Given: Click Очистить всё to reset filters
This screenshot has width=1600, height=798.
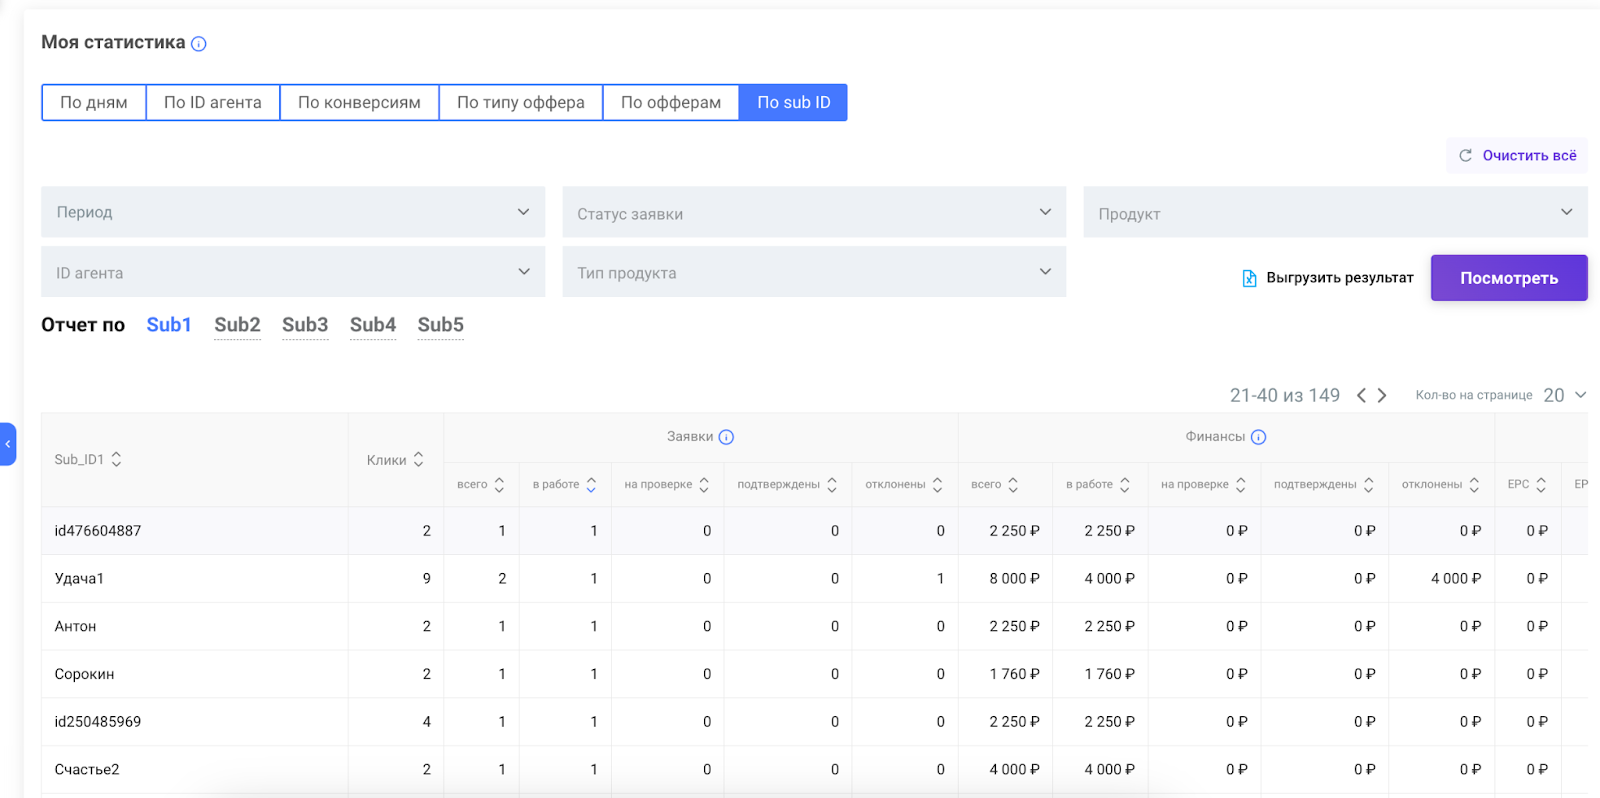Looking at the screenshot, I should 1517,156.
